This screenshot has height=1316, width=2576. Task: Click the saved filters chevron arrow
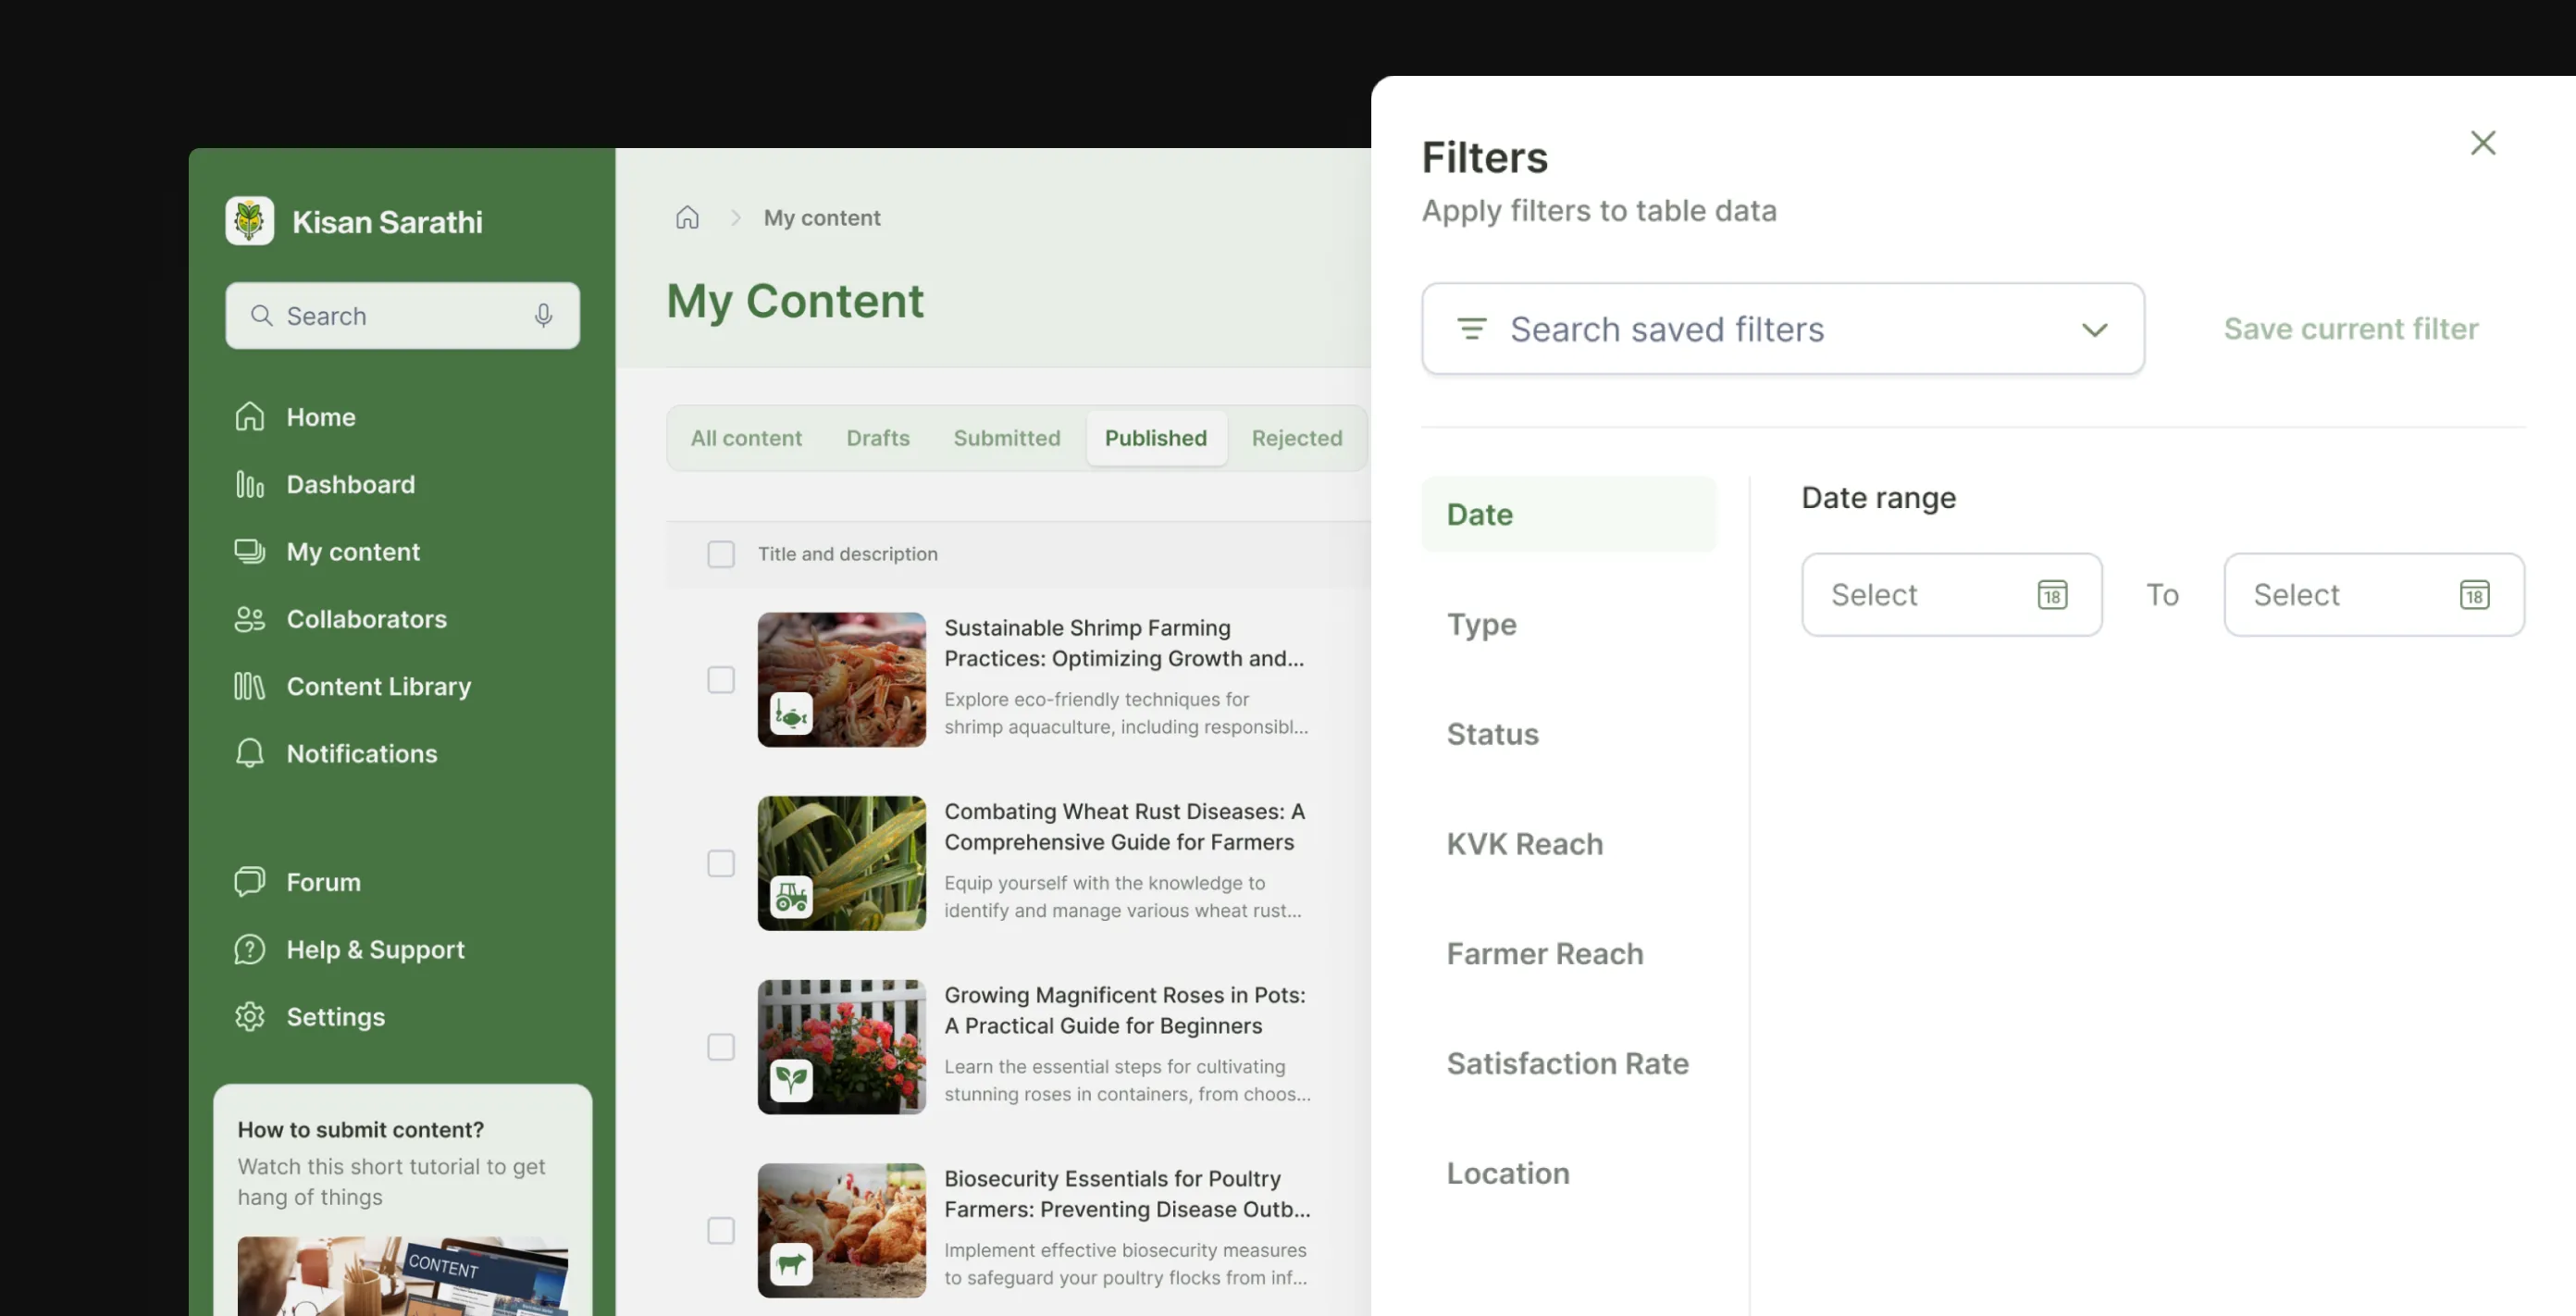[2094, 330]
